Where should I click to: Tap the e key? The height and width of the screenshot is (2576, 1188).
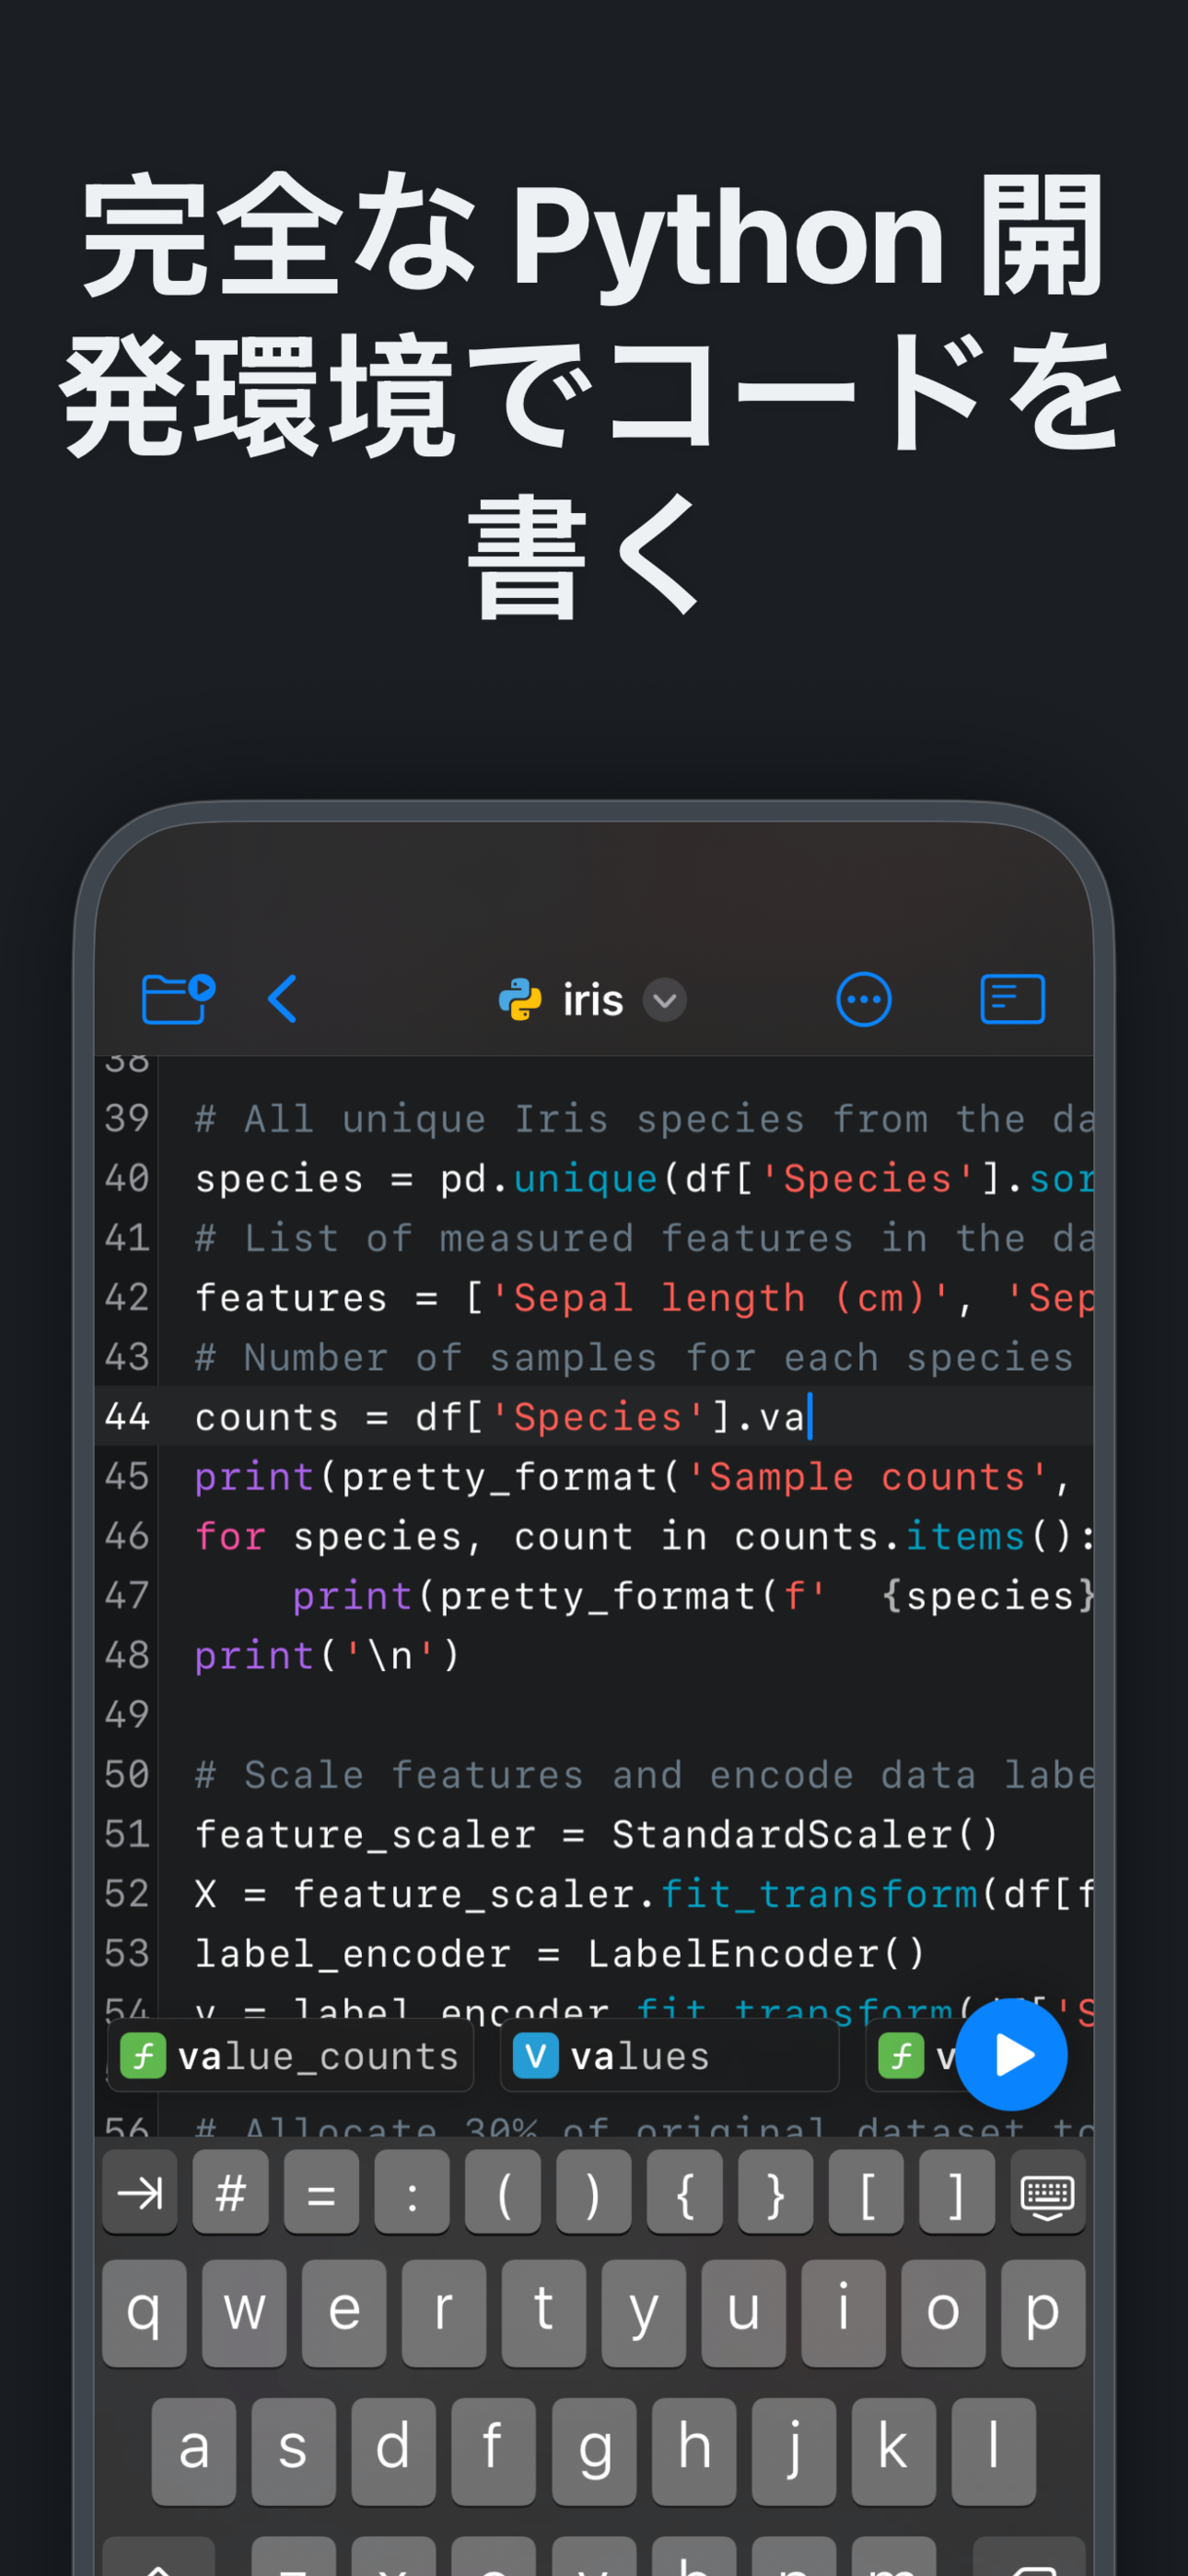coord(344,2312)
